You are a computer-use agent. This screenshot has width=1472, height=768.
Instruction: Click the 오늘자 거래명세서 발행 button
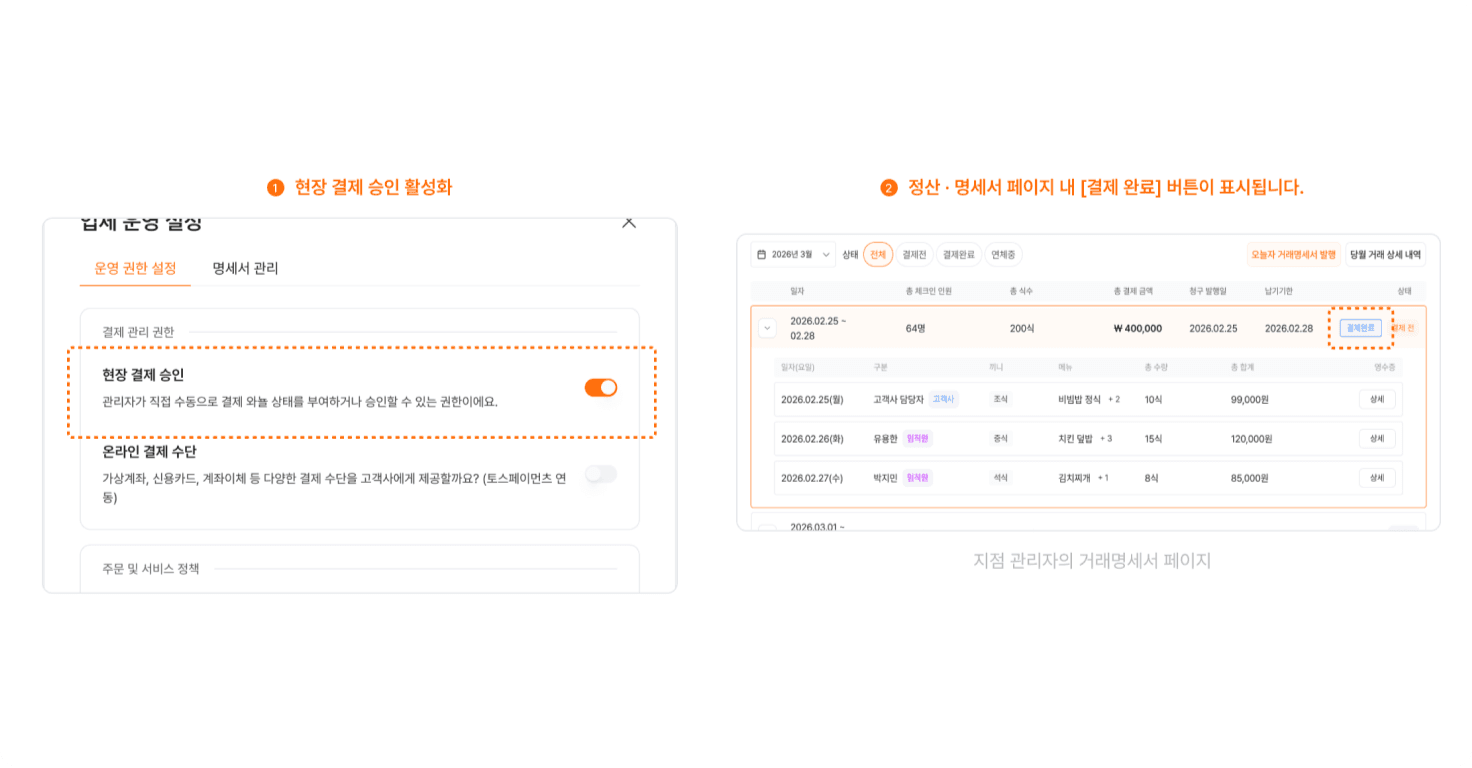tap(1293, 255)
